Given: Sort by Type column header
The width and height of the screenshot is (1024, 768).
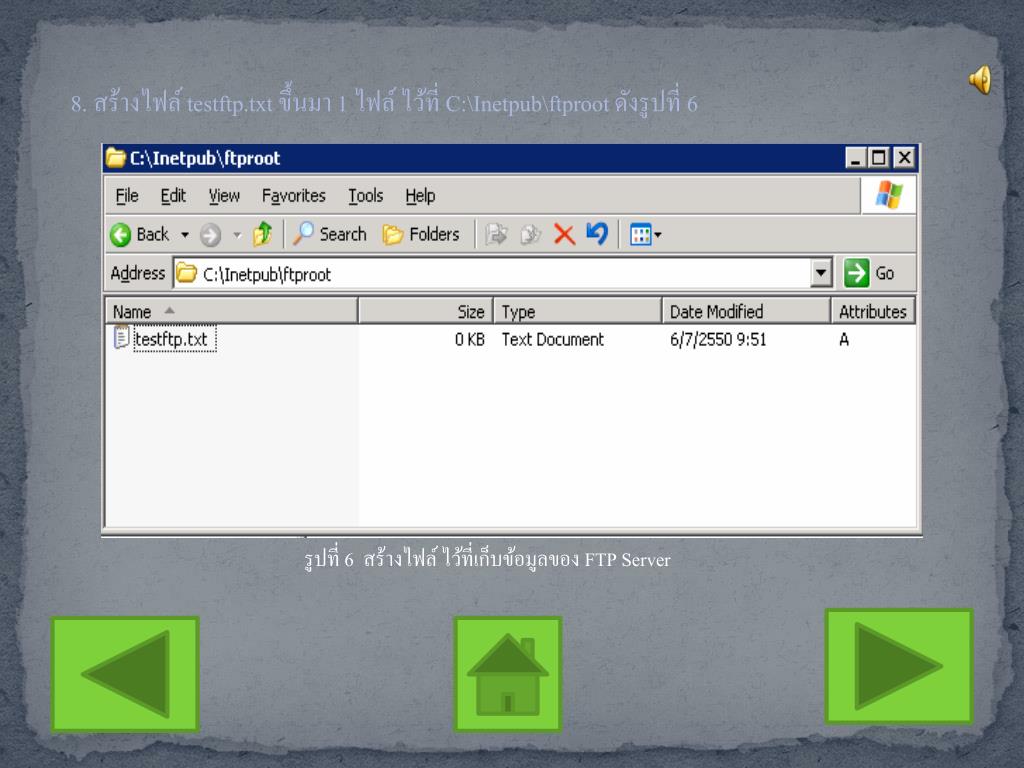Looking at the screenshot, I should coord(577,311).
